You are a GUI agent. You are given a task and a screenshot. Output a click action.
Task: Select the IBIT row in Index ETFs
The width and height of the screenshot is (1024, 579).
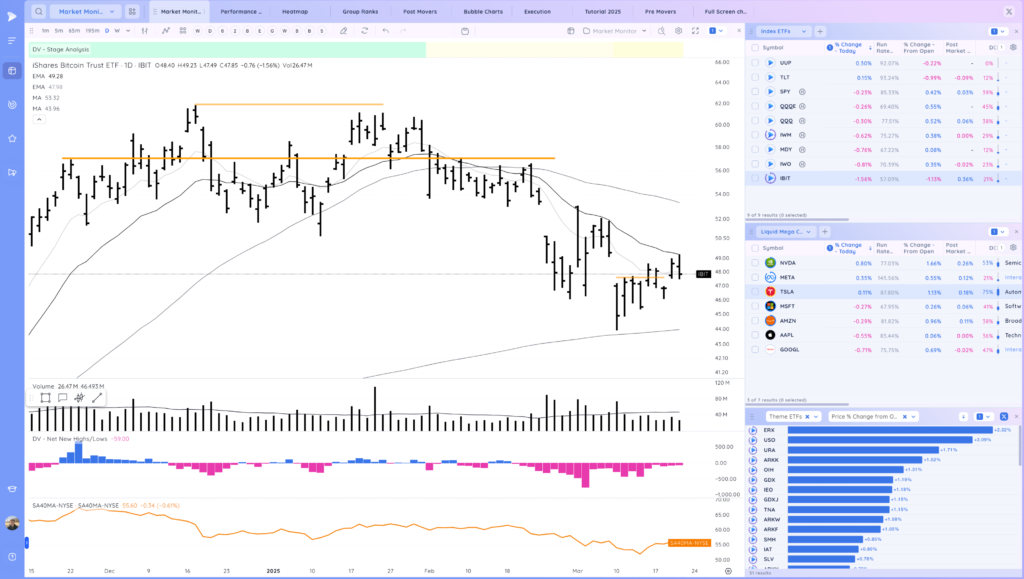point(884,178)
